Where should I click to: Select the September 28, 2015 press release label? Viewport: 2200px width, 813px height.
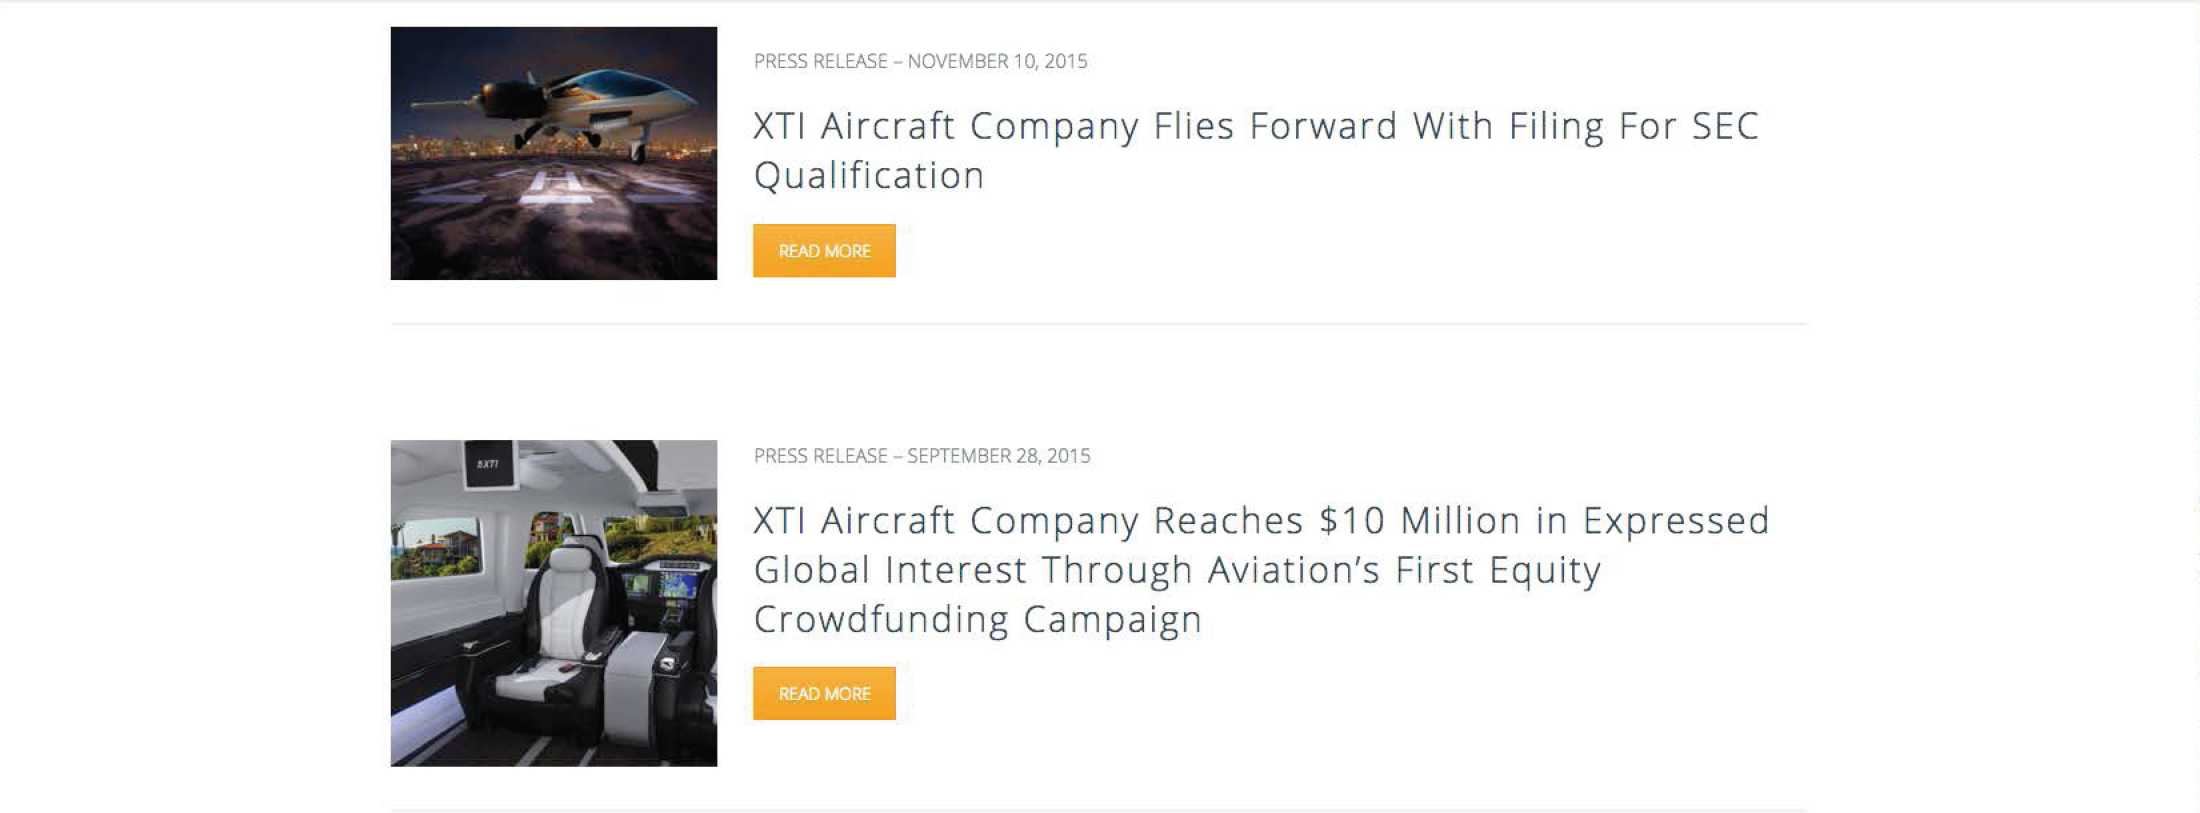pos(921,456)
